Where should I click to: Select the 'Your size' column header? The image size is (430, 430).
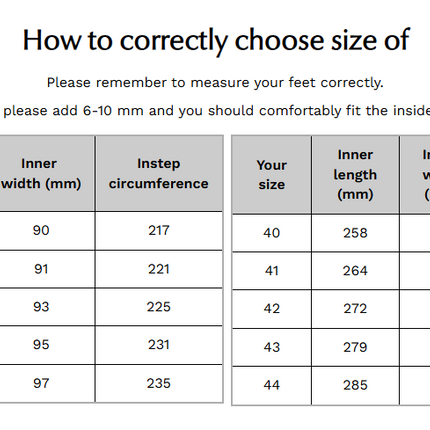(x=272, y=175)
